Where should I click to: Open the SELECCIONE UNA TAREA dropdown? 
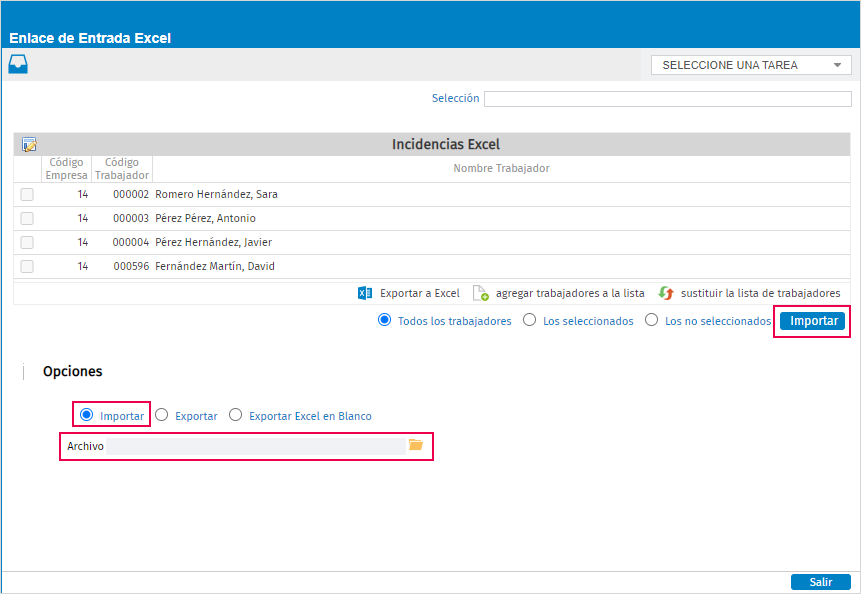751,65
